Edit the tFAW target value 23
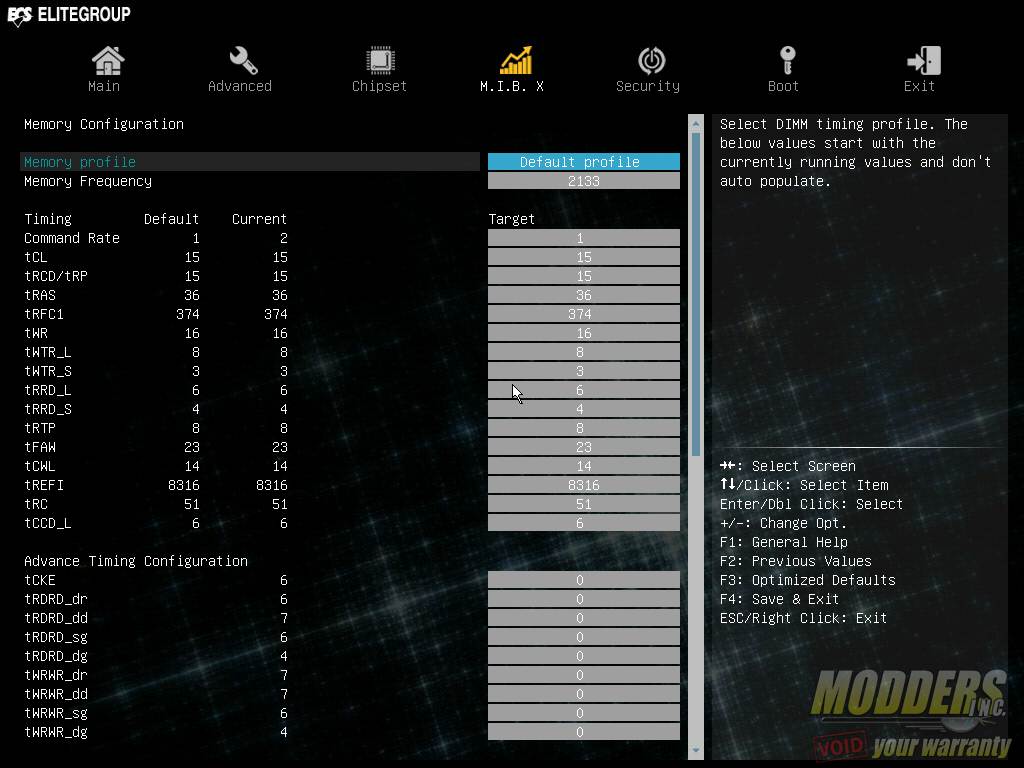Image resolution: width=1024 pixels, height=768 pixels. pyautogui.click(x=584, y=447)
